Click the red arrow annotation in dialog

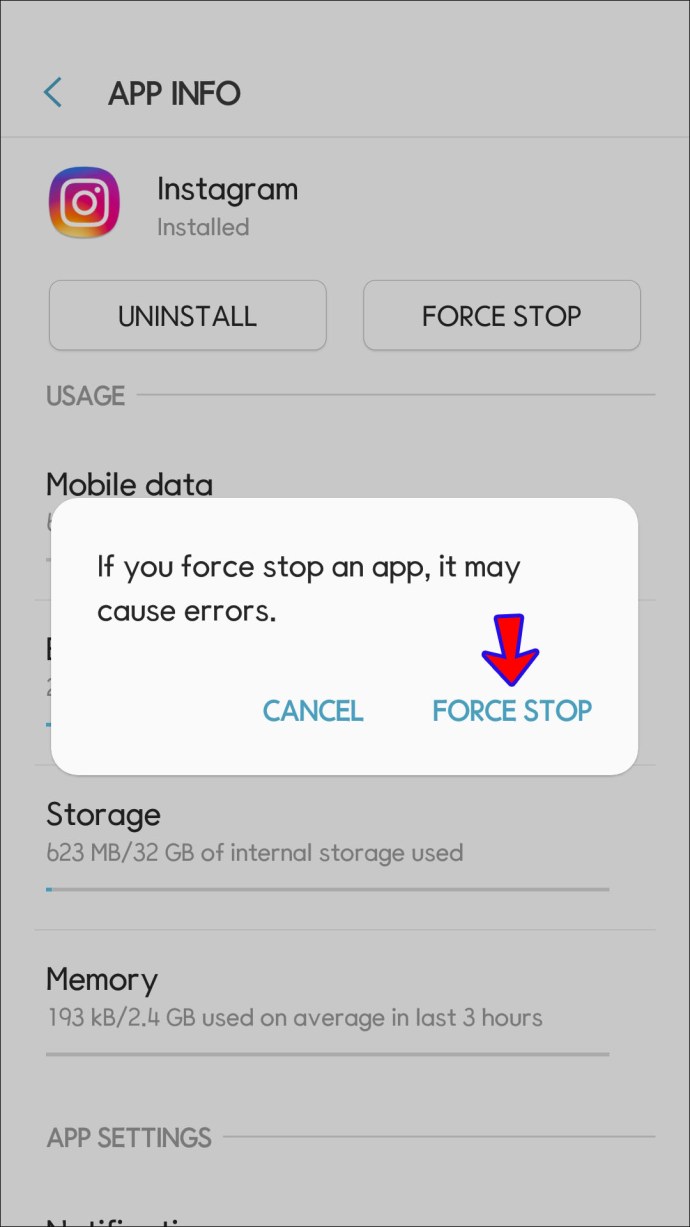(x=510, y=649)
